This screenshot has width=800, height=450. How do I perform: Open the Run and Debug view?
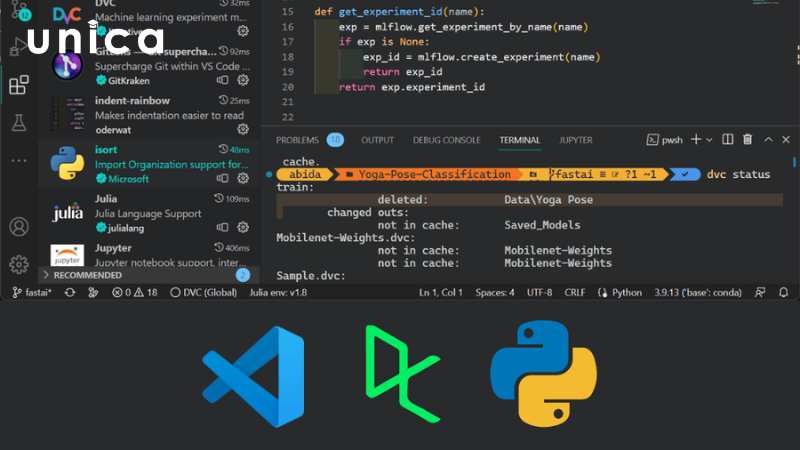(x=17, y=47)
